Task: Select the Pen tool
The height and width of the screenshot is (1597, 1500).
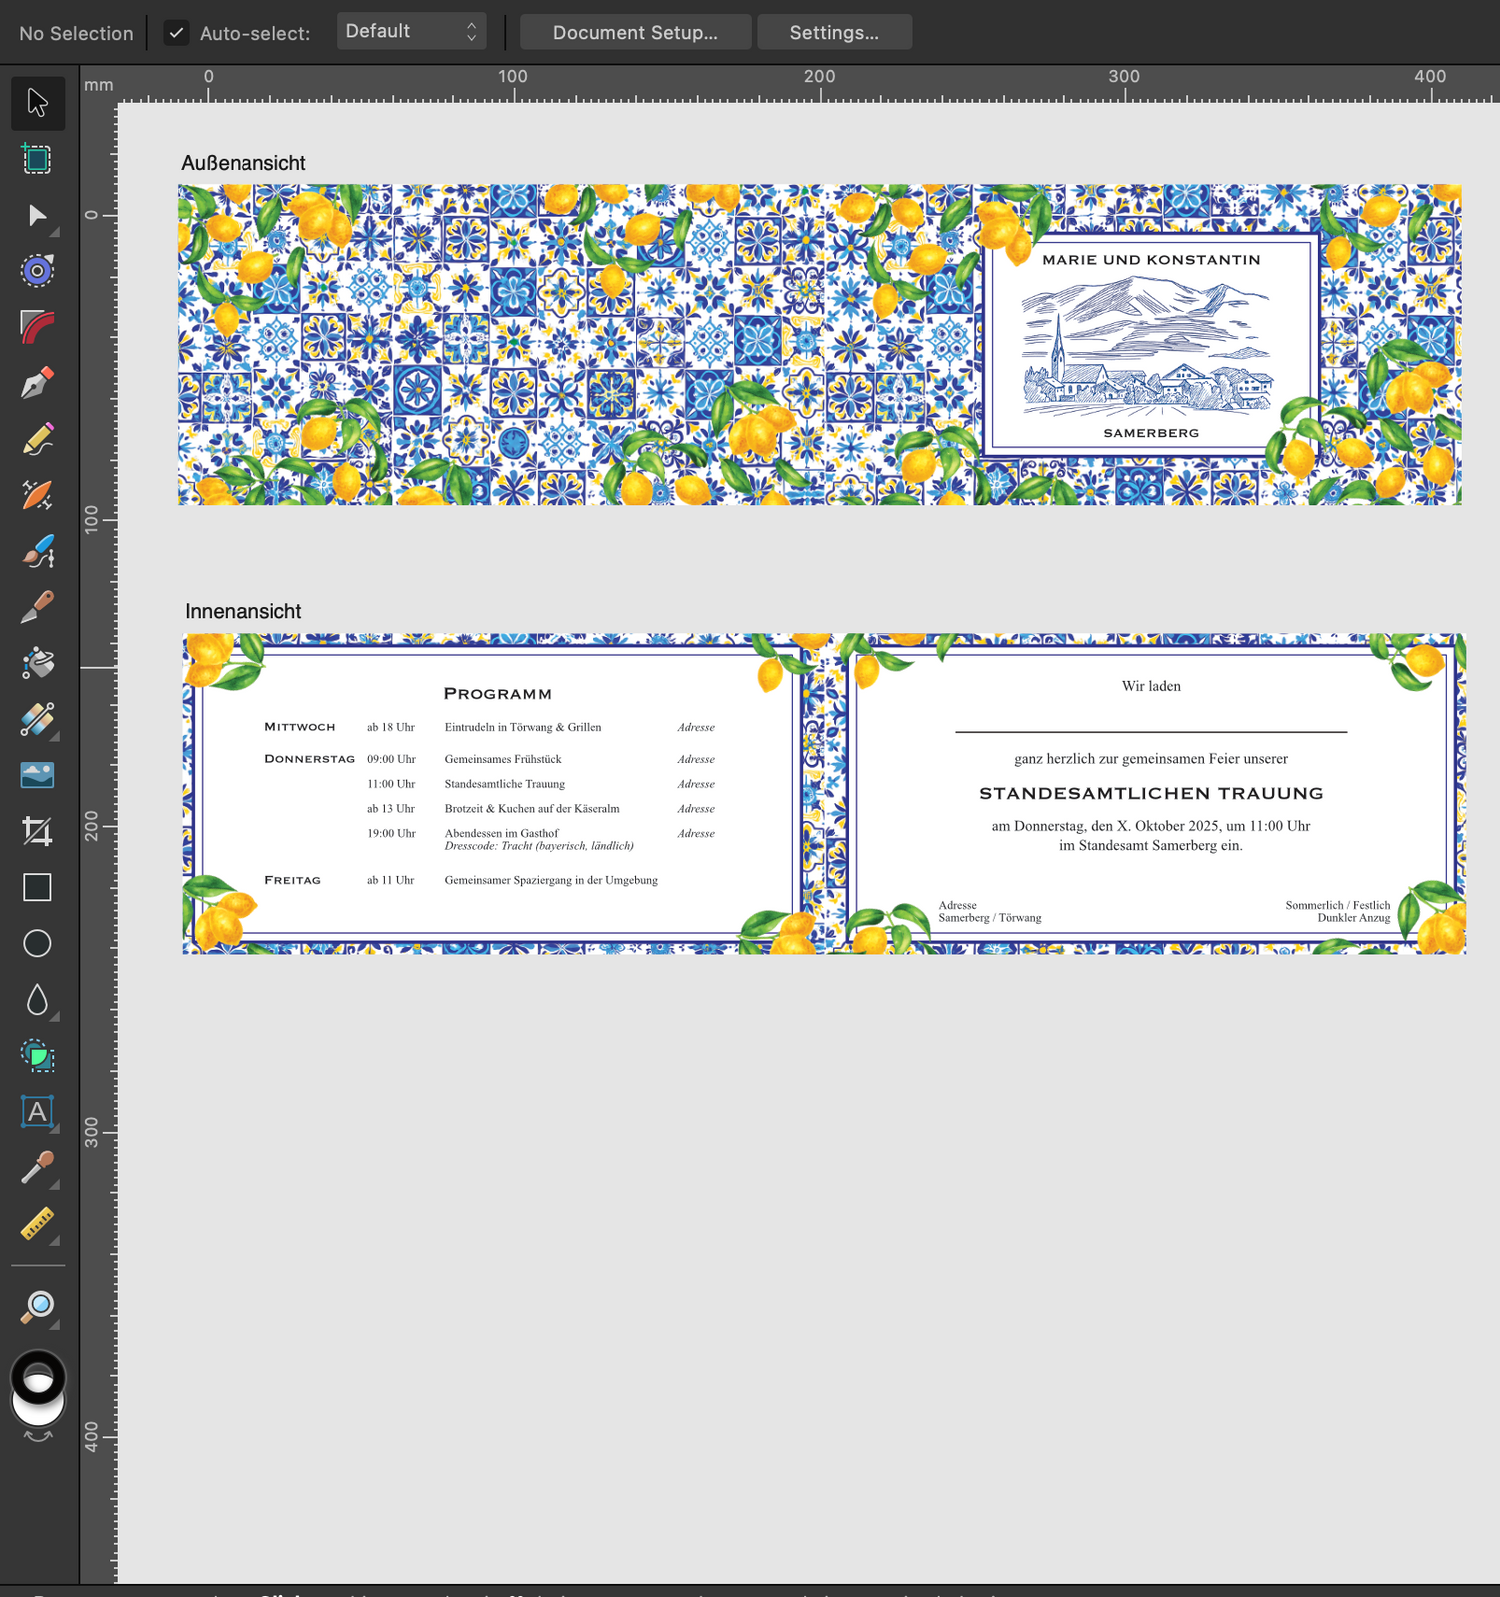Action: pos(38,383)
